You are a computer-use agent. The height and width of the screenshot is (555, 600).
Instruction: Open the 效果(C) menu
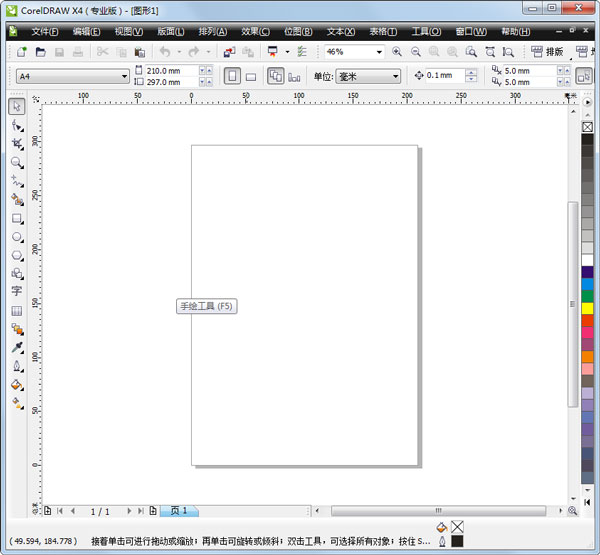[x=255, y=31]
